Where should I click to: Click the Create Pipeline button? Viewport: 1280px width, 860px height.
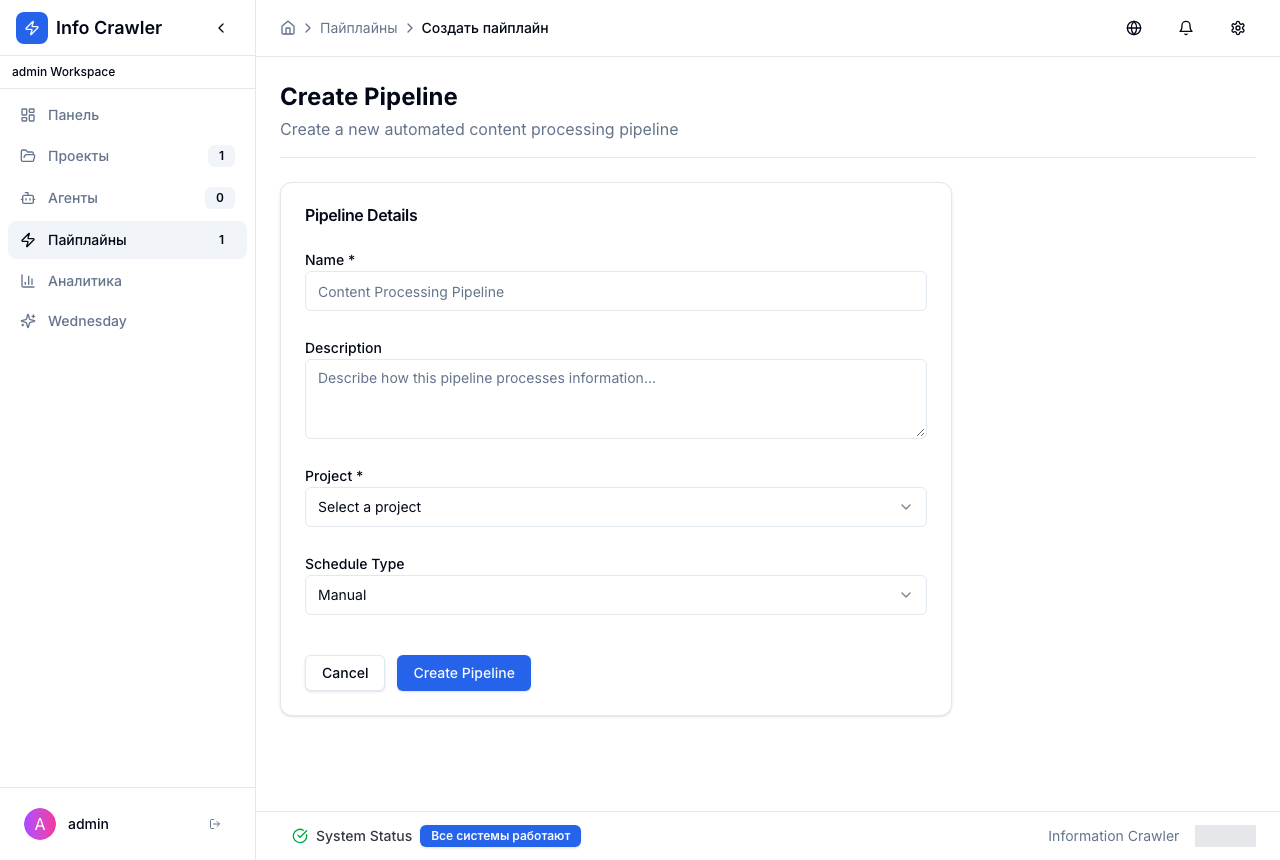464,673
